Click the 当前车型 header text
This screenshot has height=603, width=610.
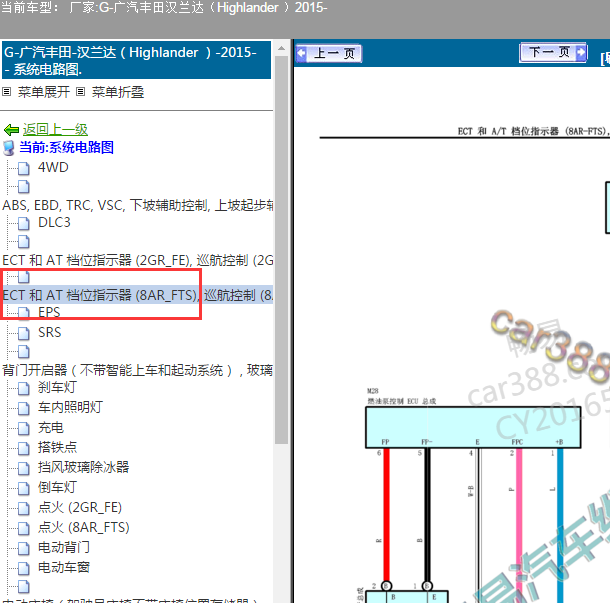coord(164,8)
